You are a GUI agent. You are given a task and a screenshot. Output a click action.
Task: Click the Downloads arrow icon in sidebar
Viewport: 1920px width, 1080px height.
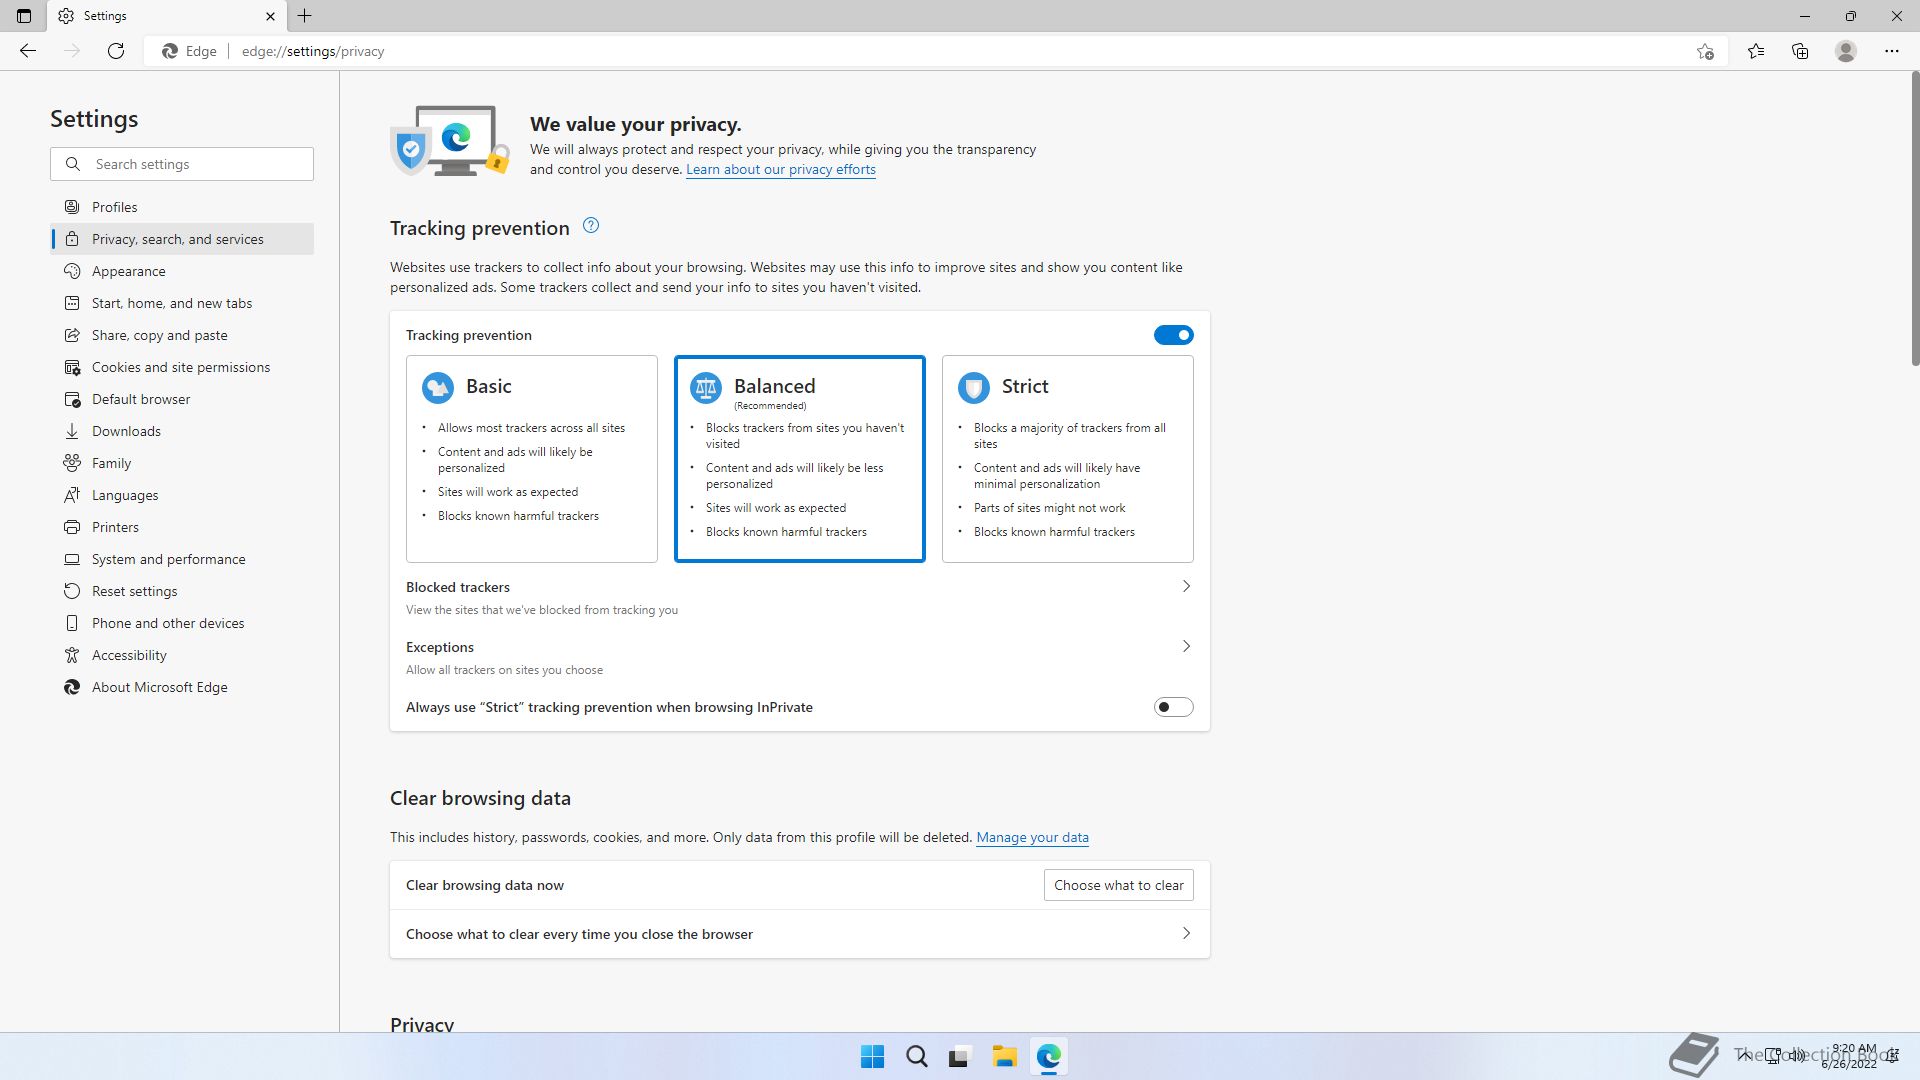click(72, 431)
